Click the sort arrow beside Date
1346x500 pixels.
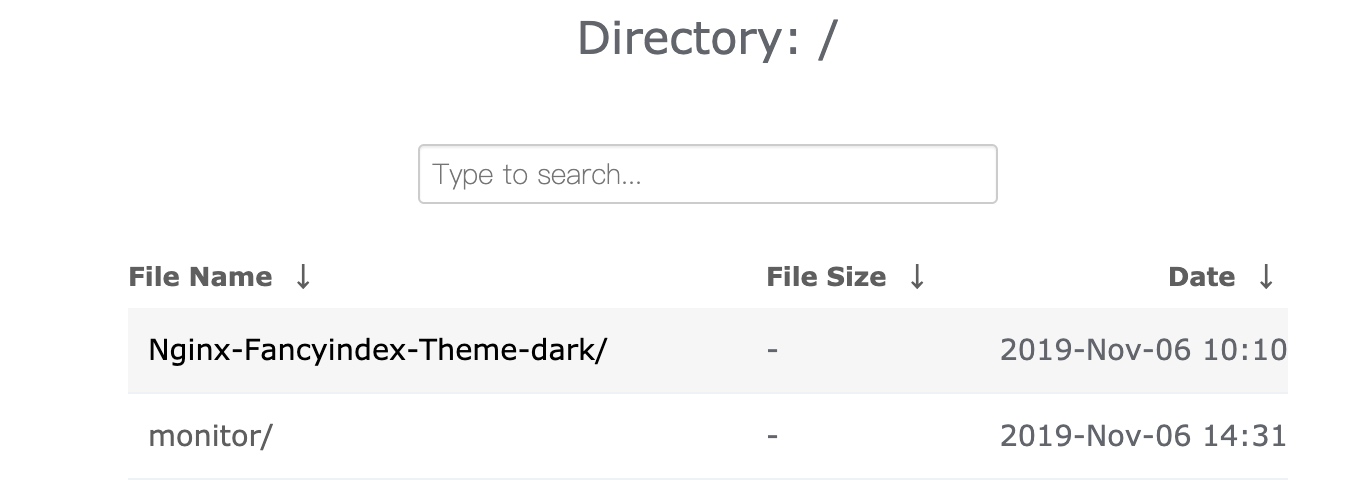[1266, 277]
